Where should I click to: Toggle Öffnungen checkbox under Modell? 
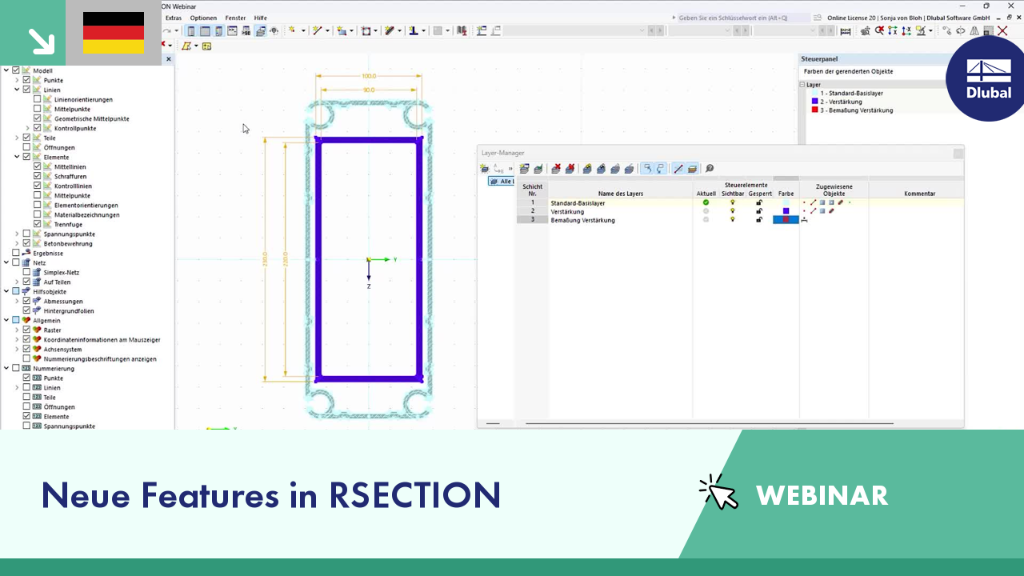coord(27,147)
